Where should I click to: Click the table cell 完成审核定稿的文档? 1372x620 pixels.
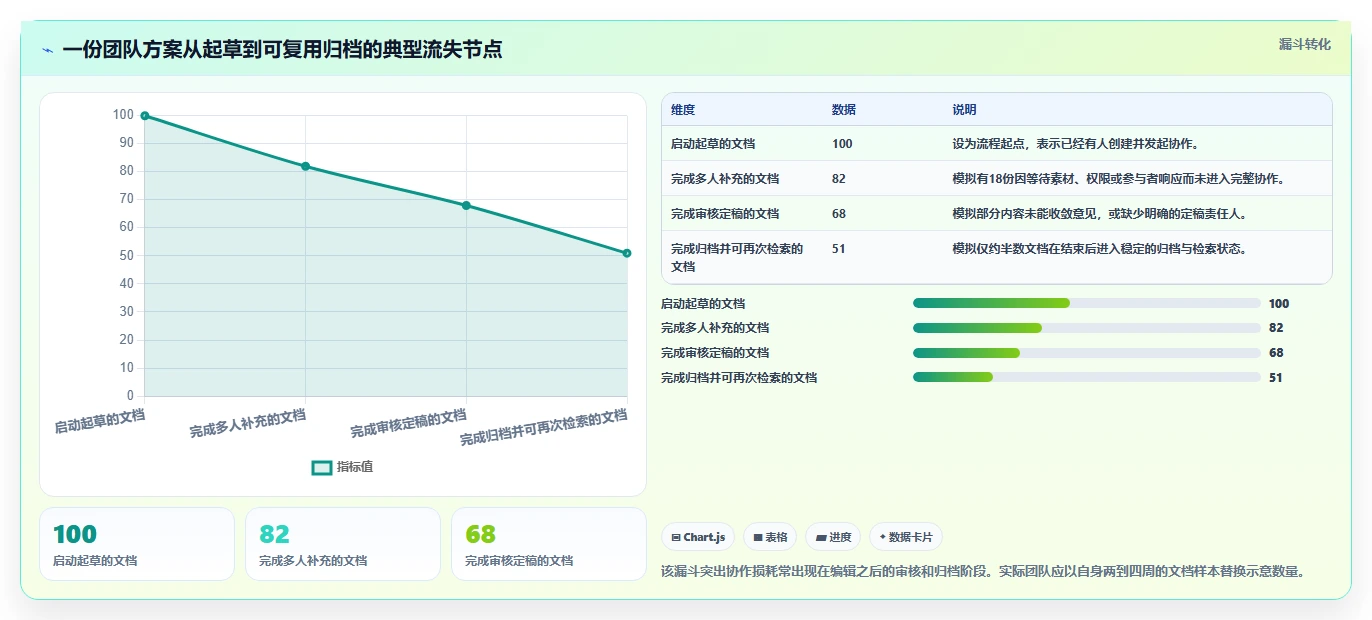(725, 214)
